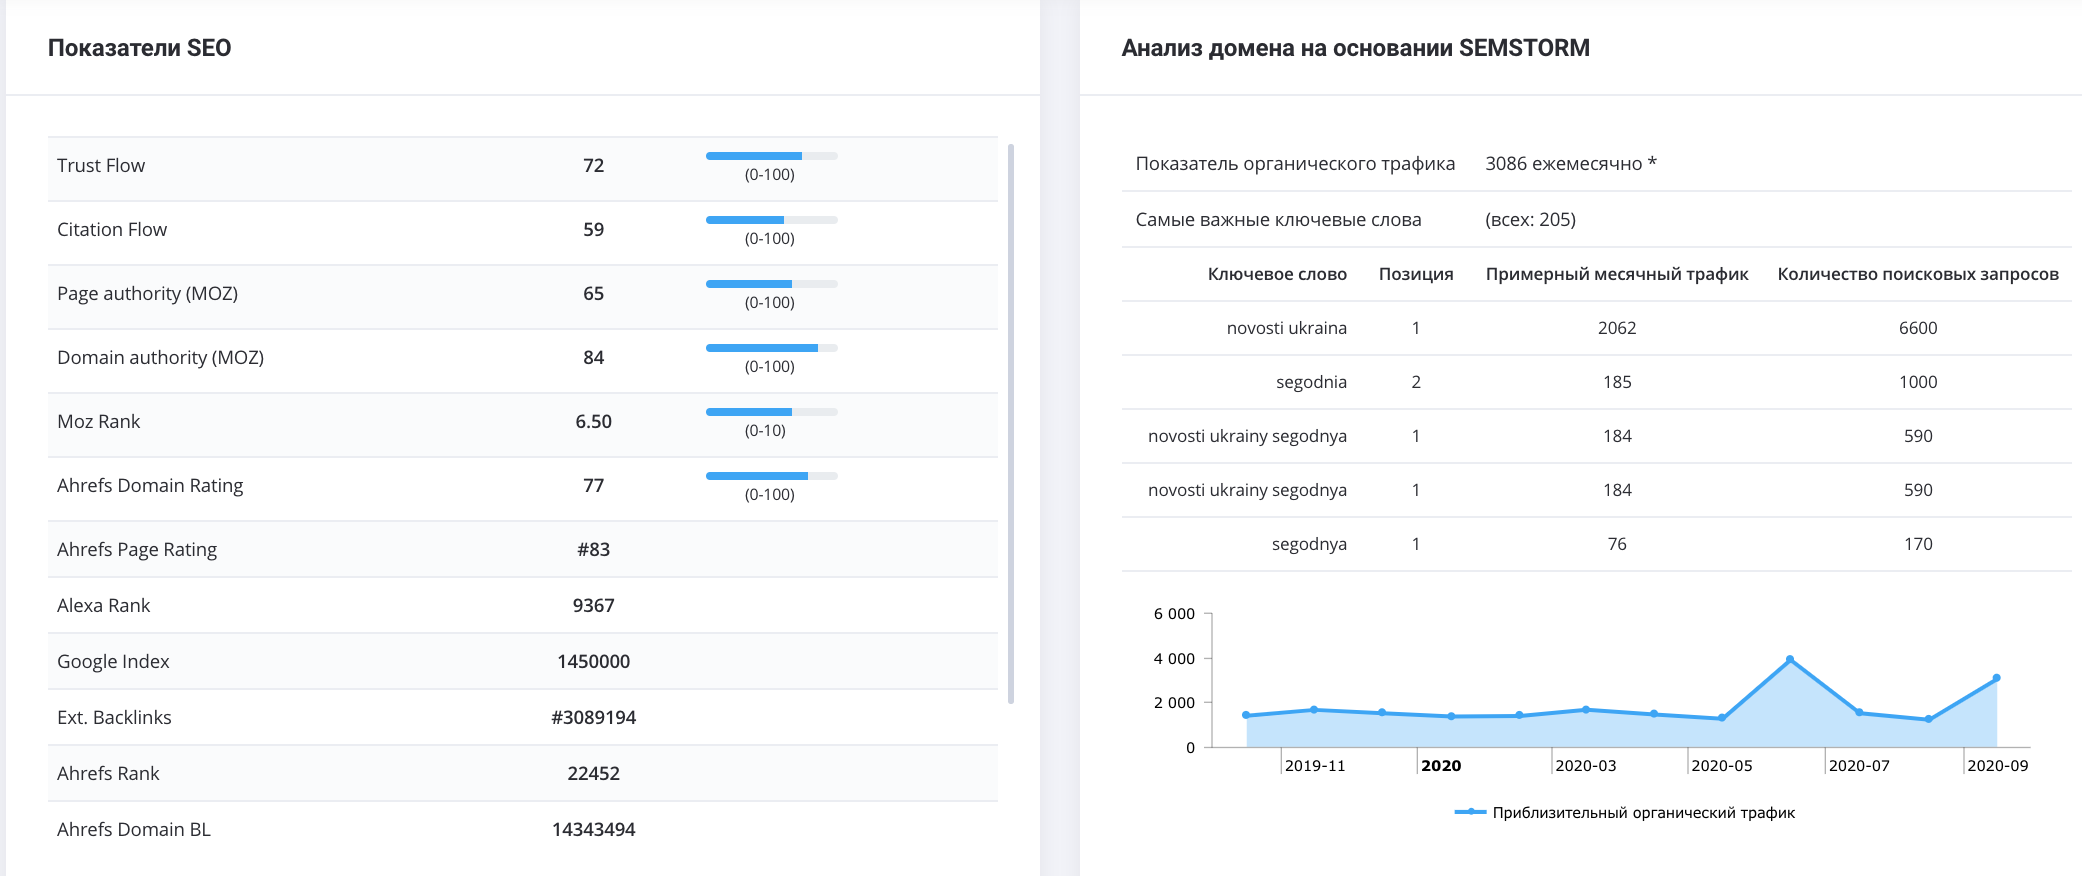Click the keyword 'segodnia'
The width and height of the screenshot is (2082, 876).
(1311, 382)
